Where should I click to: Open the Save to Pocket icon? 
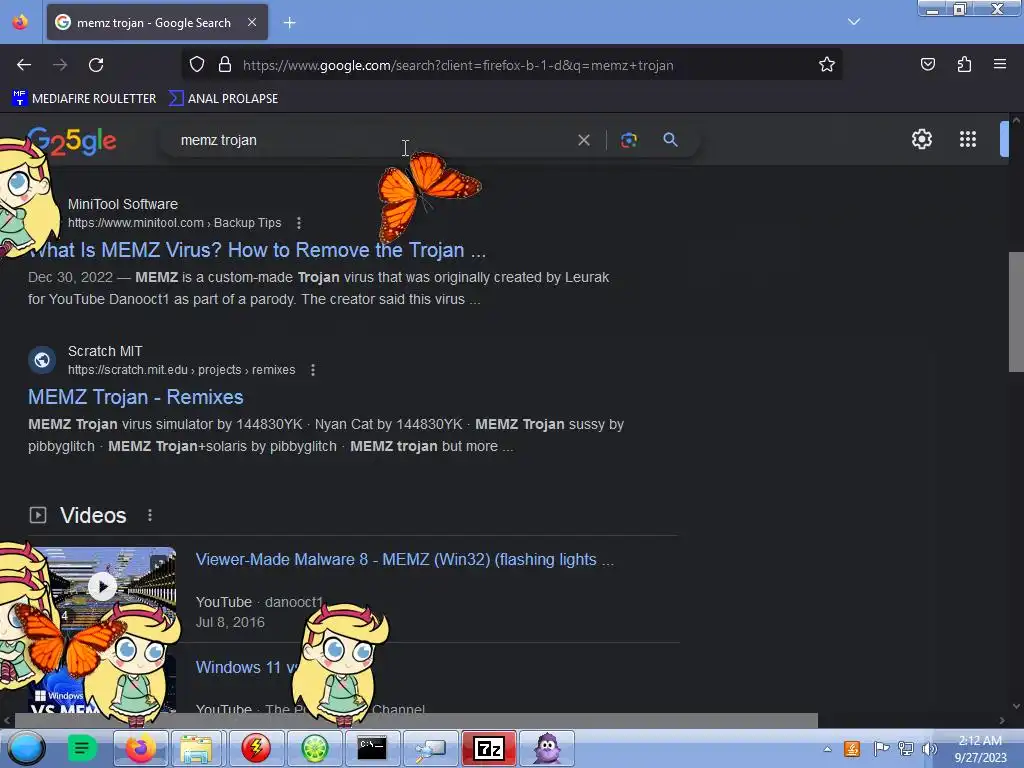927,64
